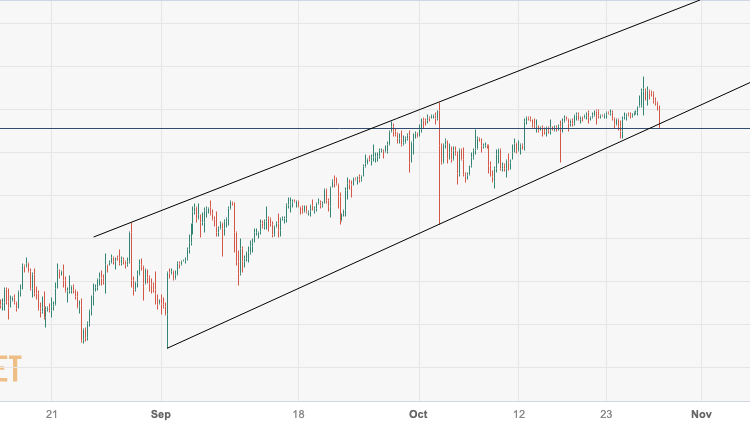This screenshot has width=750, height=427.
Task: Click the lowest candle in late August
Action: tap(82, 340)
